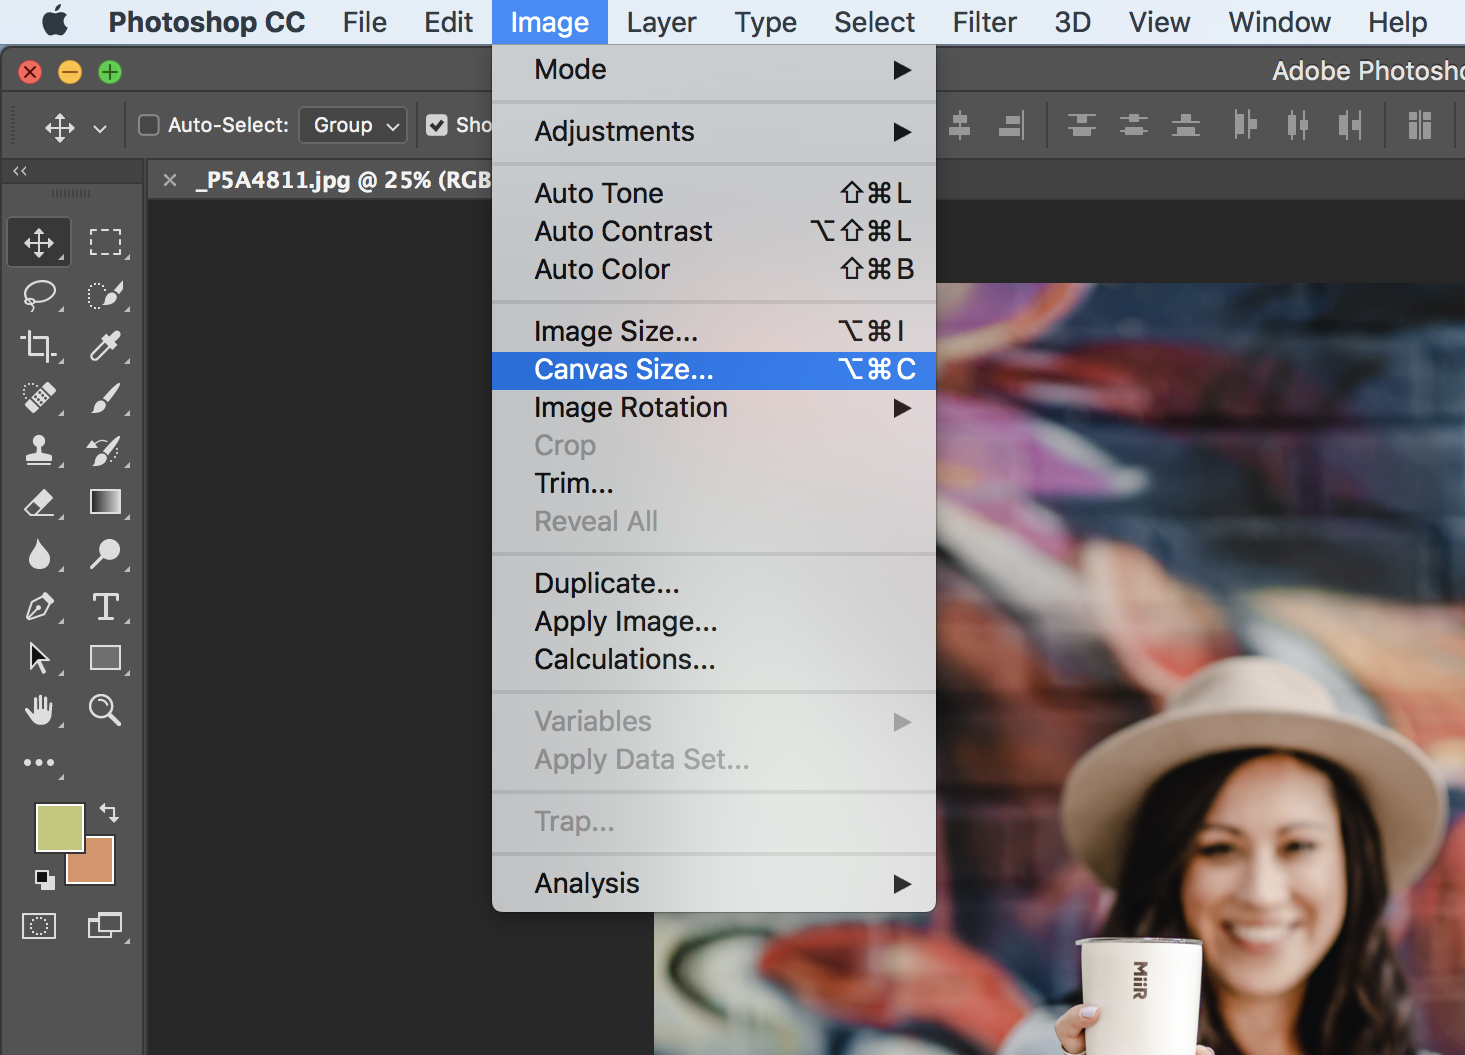The height and width of the screenshot is (1055, 1465).
Task: Select the Dodge tool
Action: 105,554
